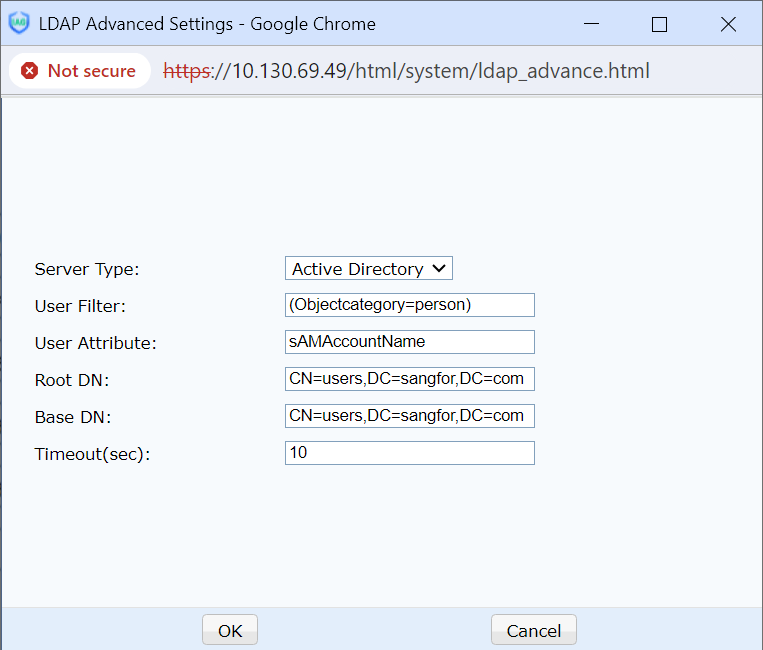Click the Root DN label
Viewport: 763px width, 650px height.
(71, 380)
